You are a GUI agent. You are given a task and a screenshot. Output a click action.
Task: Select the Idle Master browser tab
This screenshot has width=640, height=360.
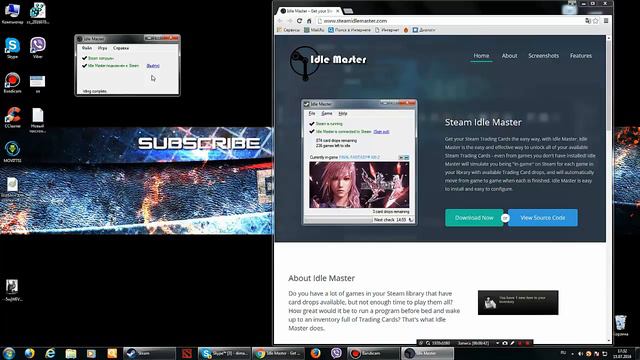tap(310, 11)
